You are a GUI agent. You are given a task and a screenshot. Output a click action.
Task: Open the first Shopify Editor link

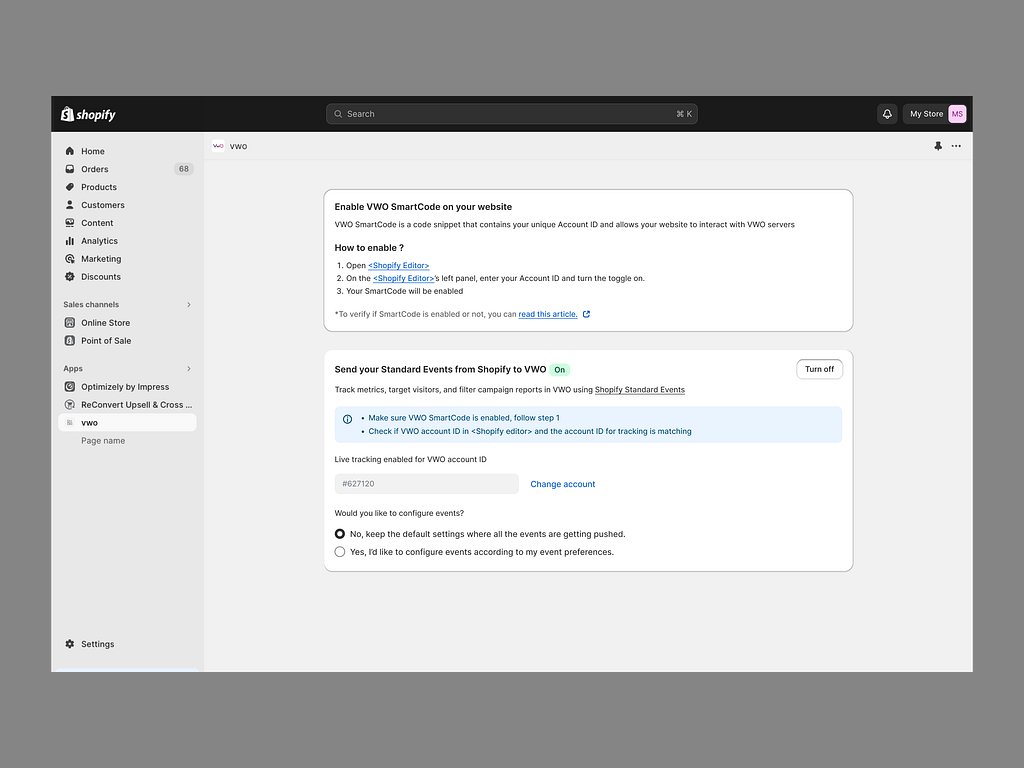tap(398, 265)
